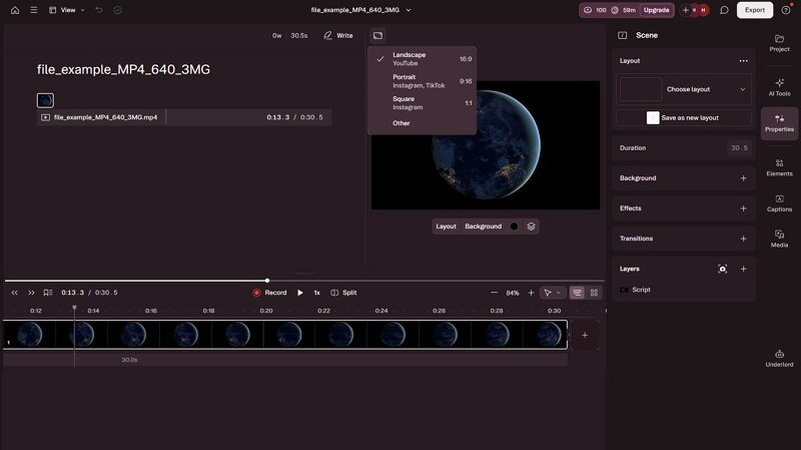
Task: Open the comments speech bubble icon
Action: click(x=724, y=10)
